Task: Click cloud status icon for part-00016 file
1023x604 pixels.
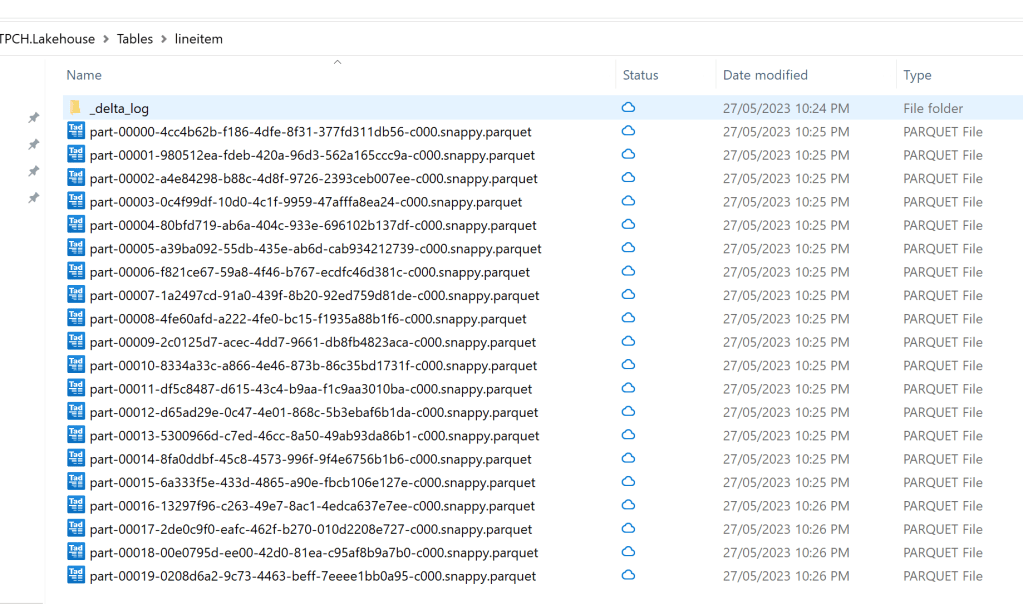Action: 629,506
